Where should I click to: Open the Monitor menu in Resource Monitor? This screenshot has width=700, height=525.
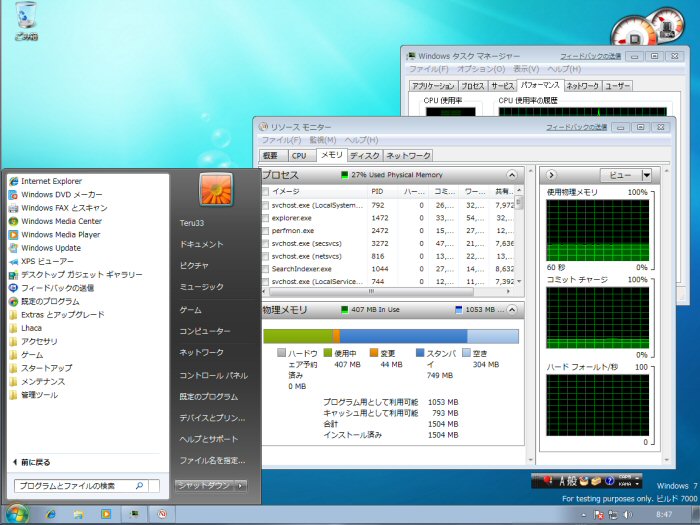323,140
